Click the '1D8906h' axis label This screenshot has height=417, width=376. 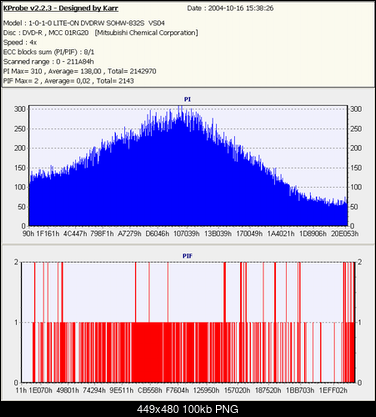(313, 234)
